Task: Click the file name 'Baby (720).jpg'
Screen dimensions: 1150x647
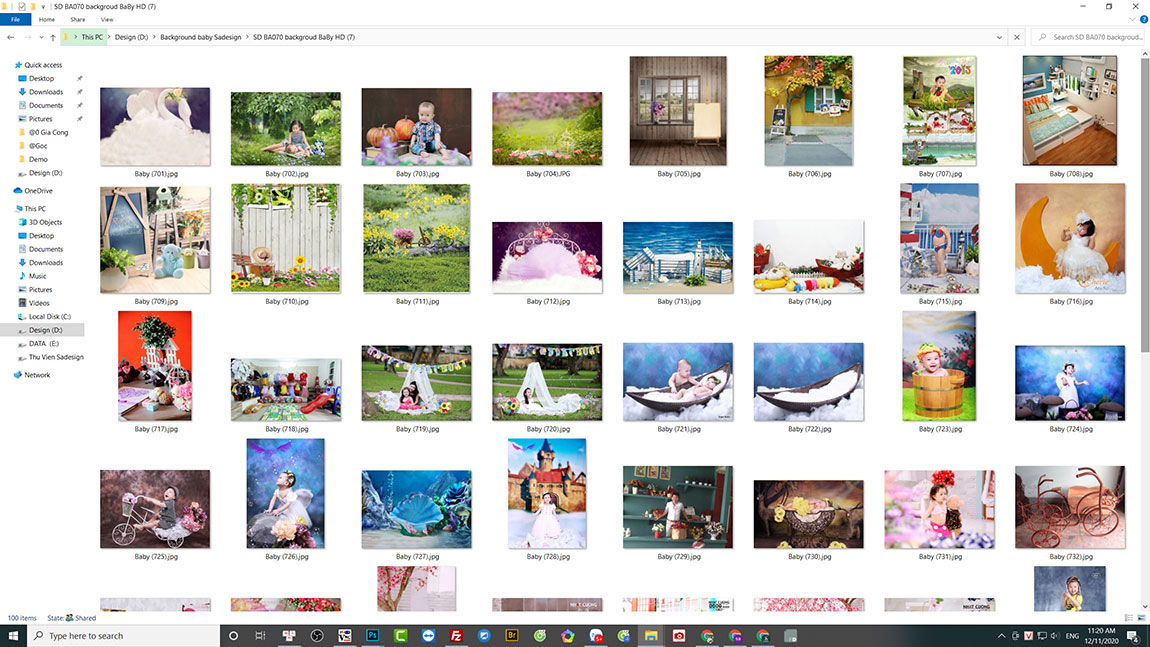Action: pos(548,429)
